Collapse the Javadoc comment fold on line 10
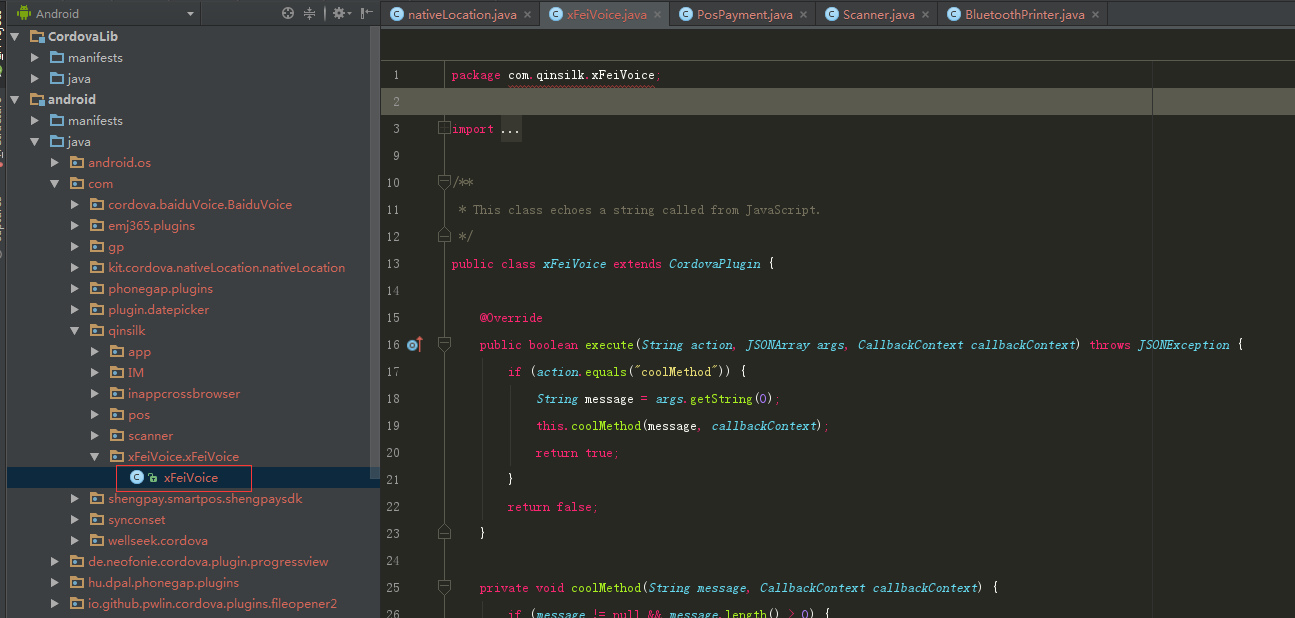This screenshot has width=1295, height=618. point(444,183)
